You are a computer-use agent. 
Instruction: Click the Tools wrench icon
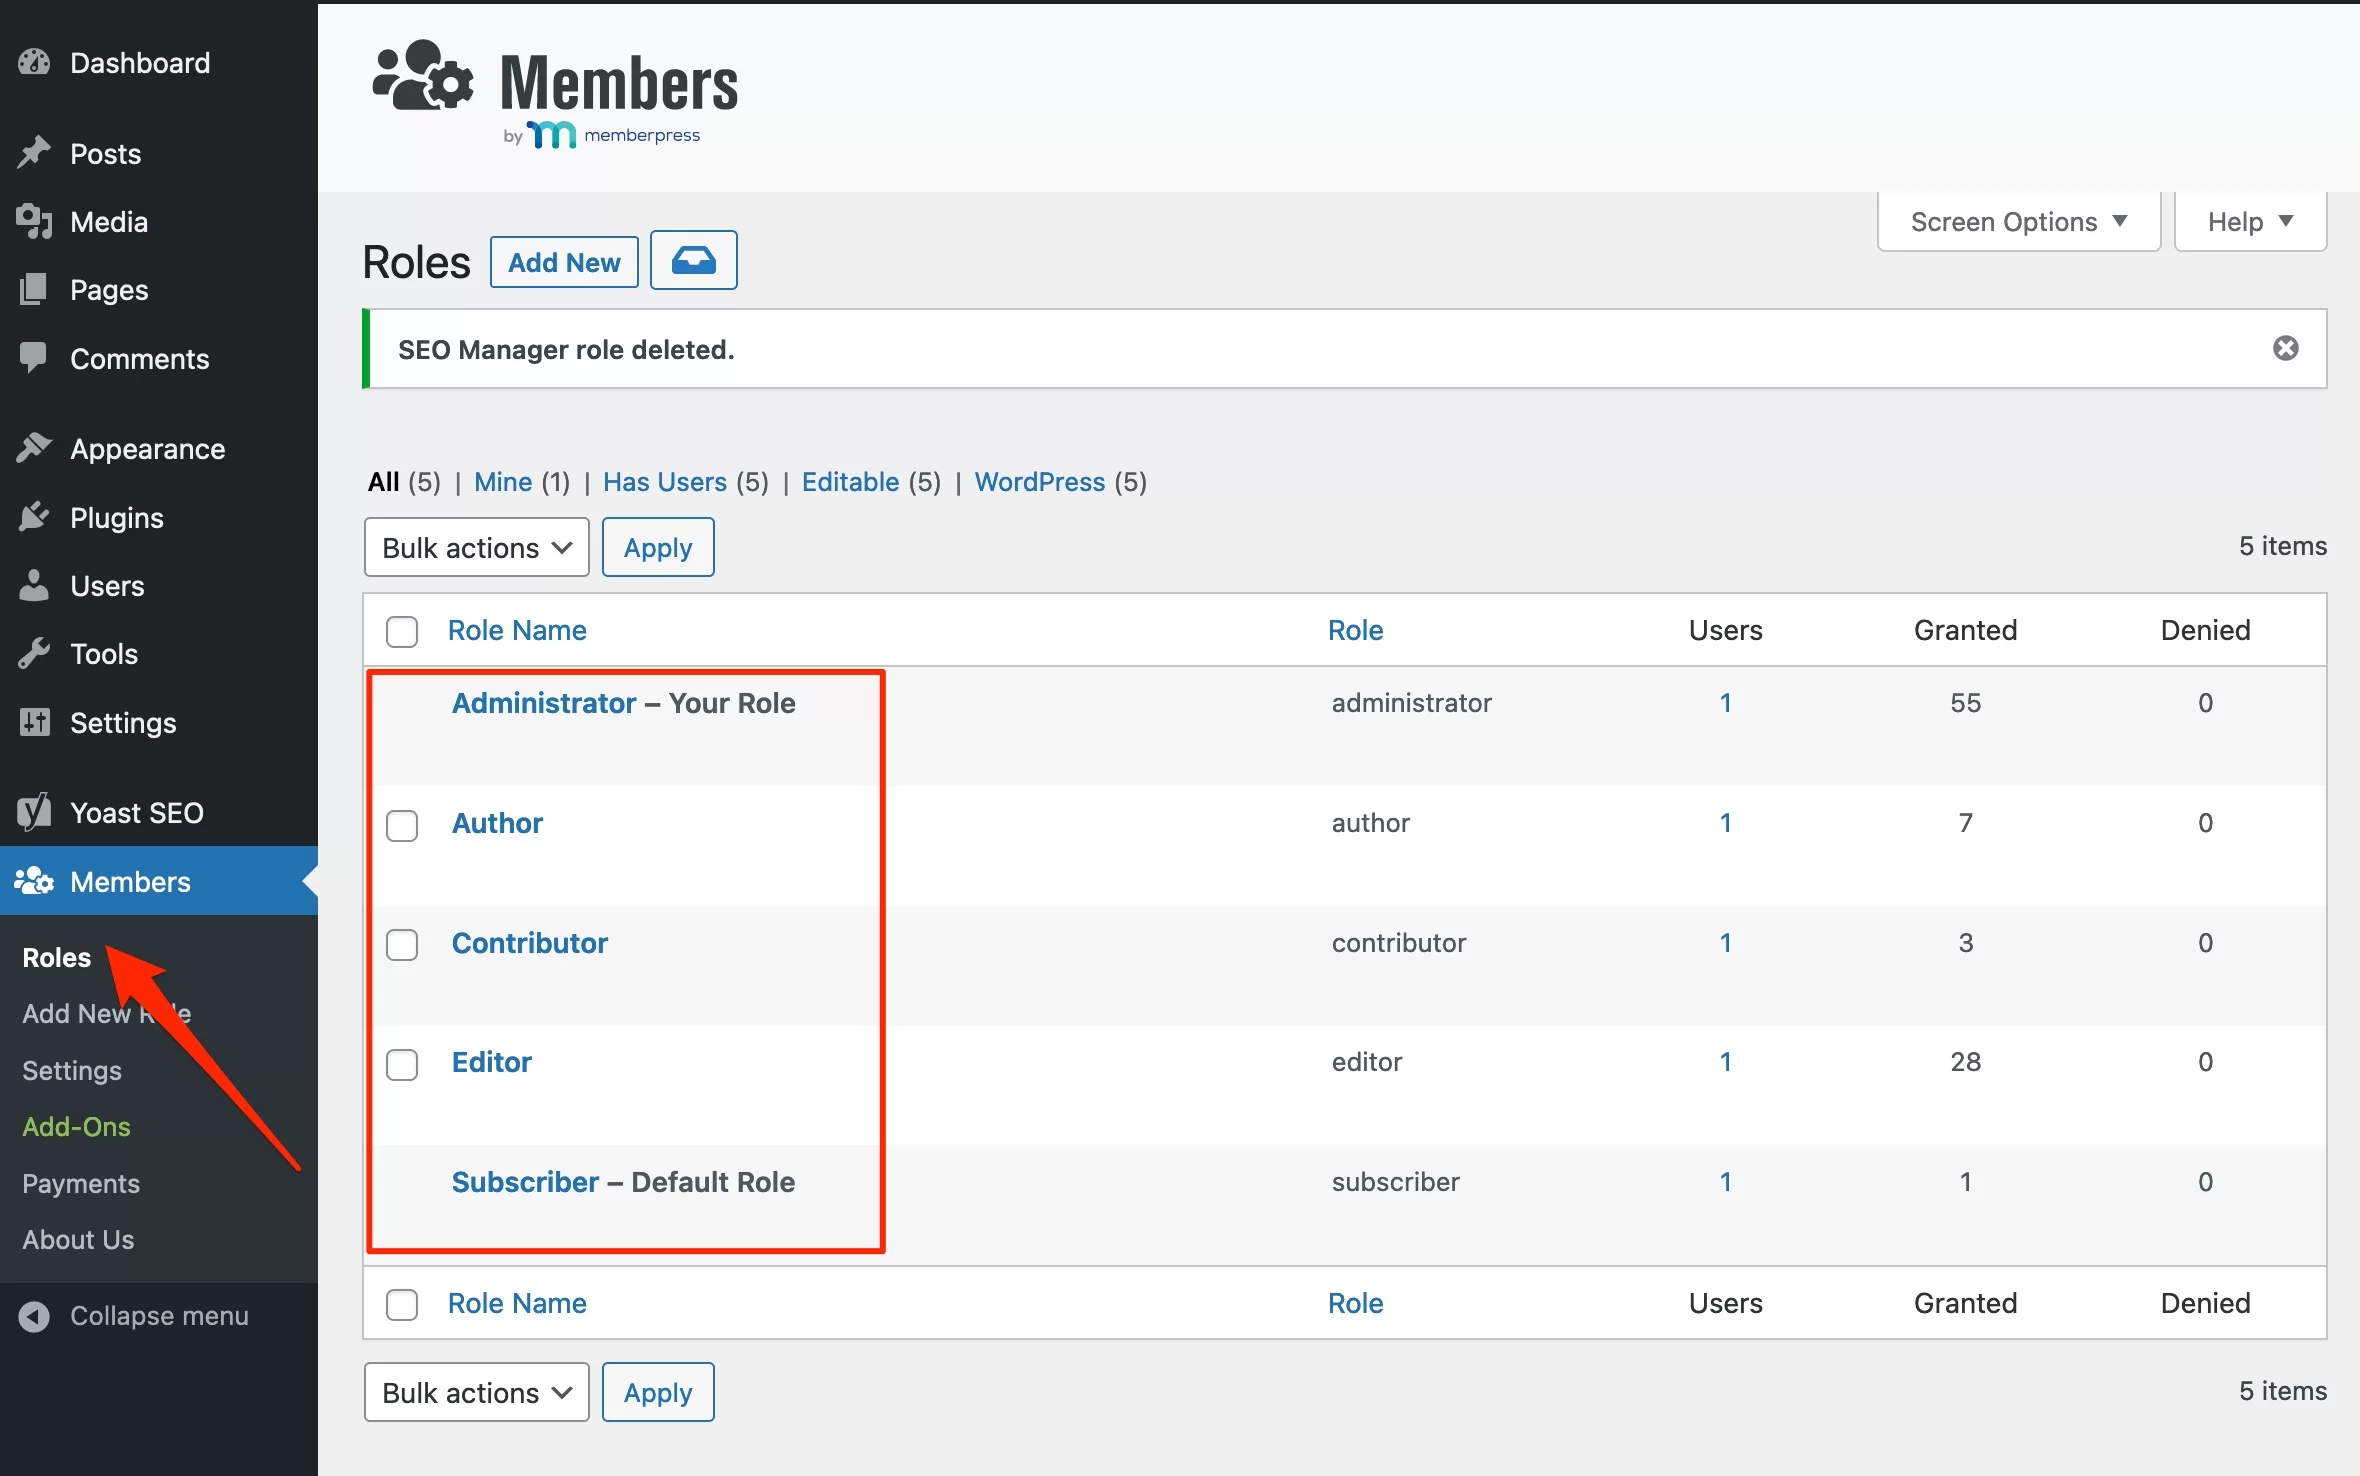[x=34, y=654]
